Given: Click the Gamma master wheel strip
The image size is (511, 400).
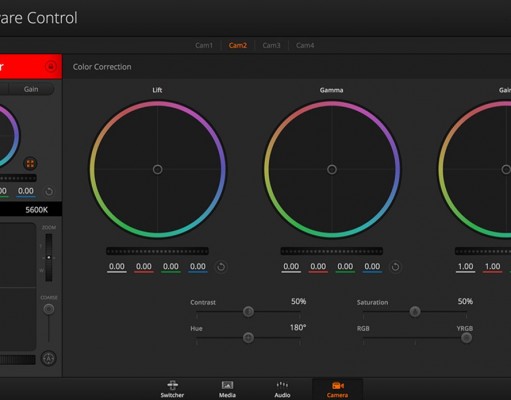Looking at the screenshot, I should coord(332,251).
